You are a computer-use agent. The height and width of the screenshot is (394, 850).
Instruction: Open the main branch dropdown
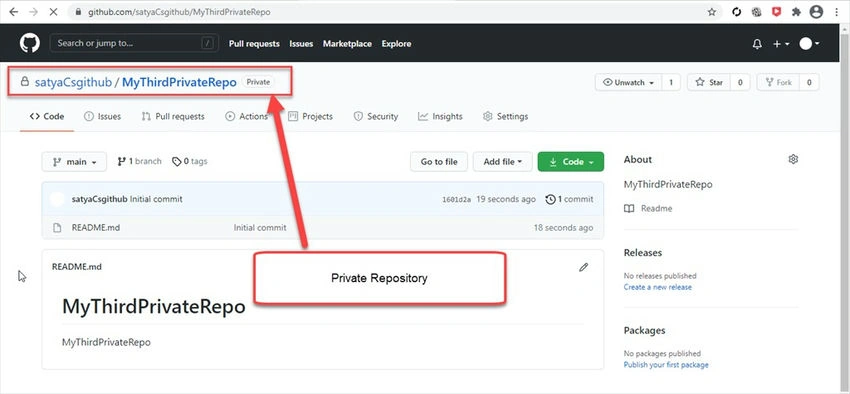pyautogui.click(x=74, y=162)
